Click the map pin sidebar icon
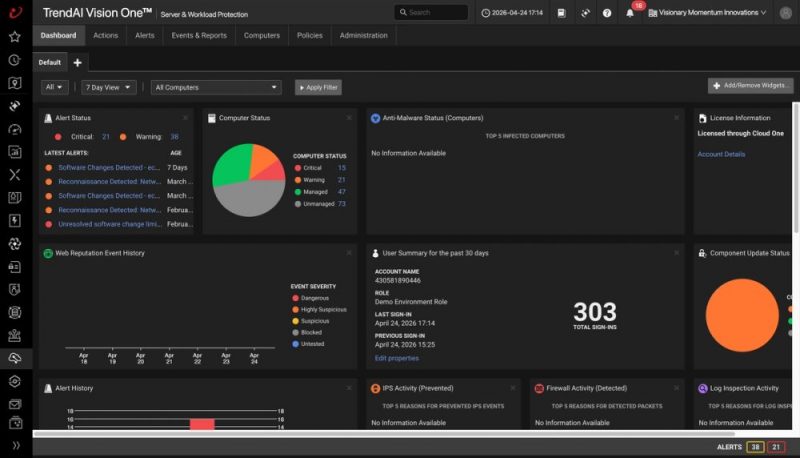Viewport: 800px width, 458px height. pyautogui.click(x=15, y=83)
